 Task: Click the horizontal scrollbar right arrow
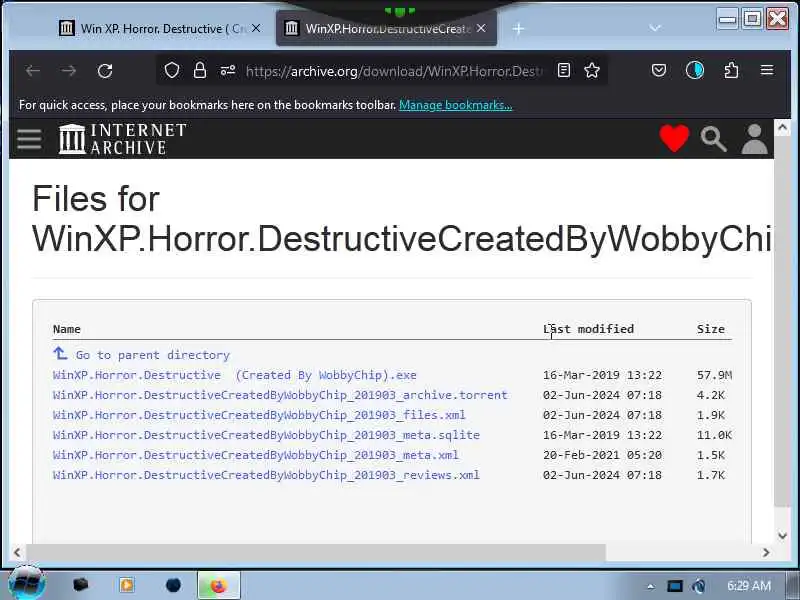(x=766, y=552)
